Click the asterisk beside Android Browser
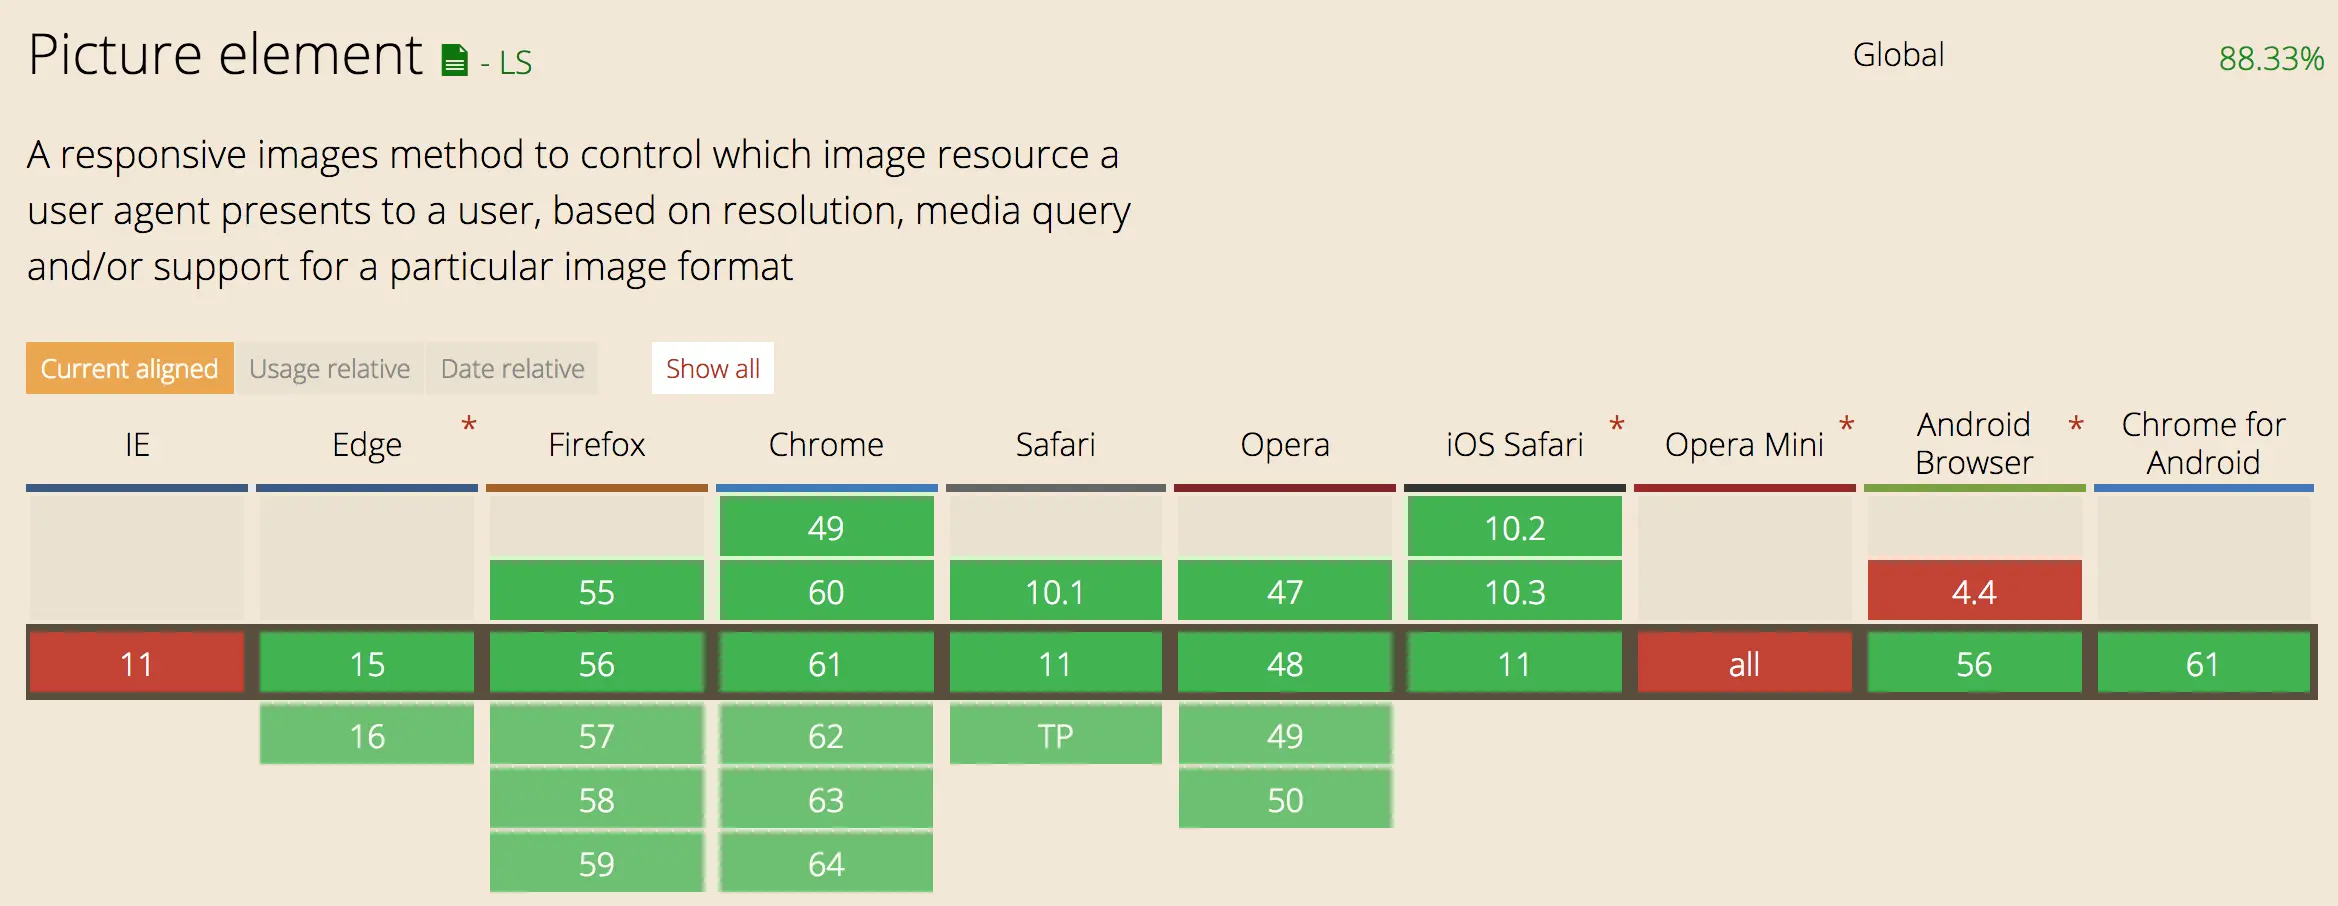The image size is (2338, 906). [2076, 426]
